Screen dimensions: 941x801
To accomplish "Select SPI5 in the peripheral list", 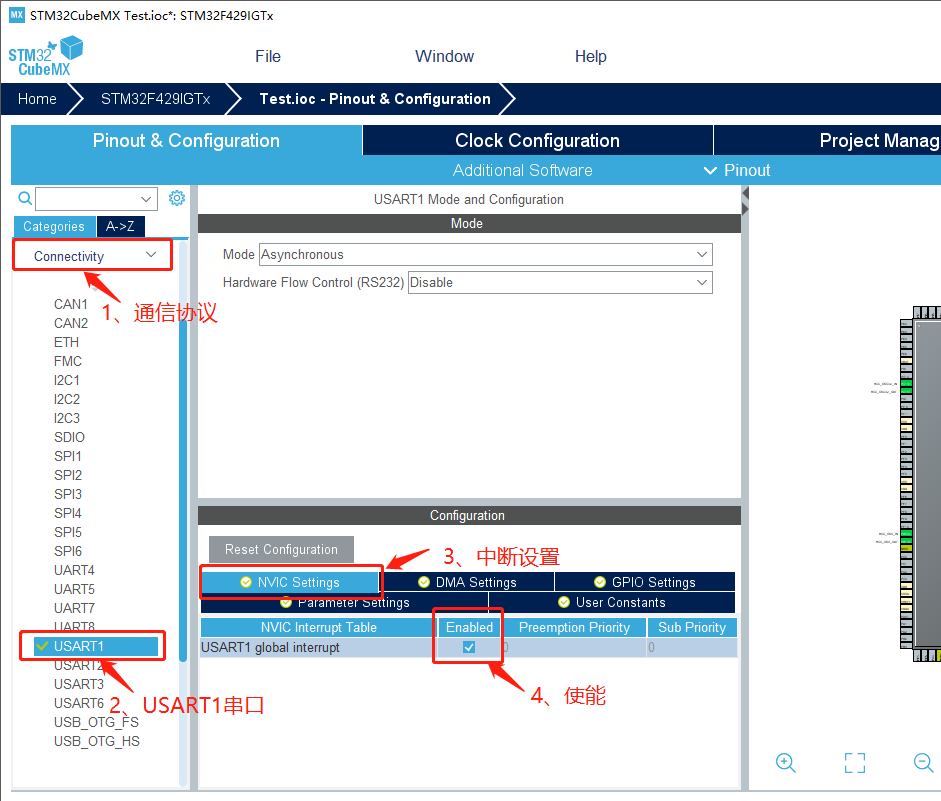I will [68, 532].
